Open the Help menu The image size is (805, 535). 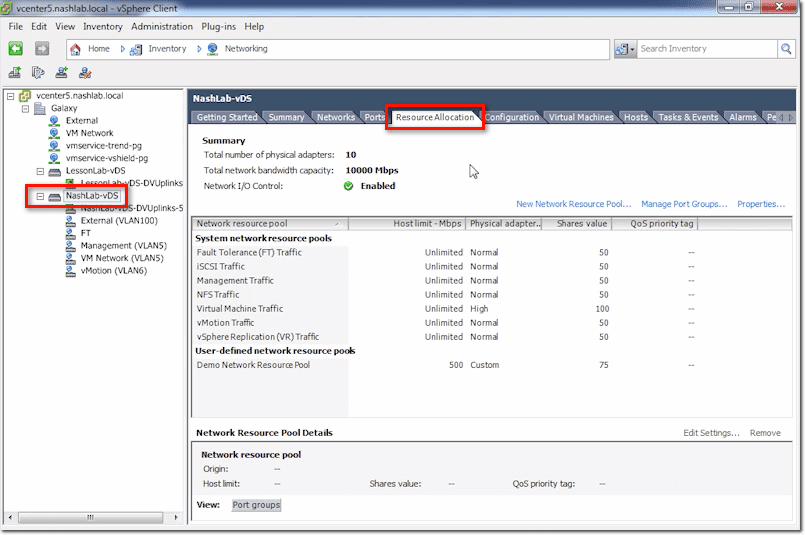(x=254, y=26)
